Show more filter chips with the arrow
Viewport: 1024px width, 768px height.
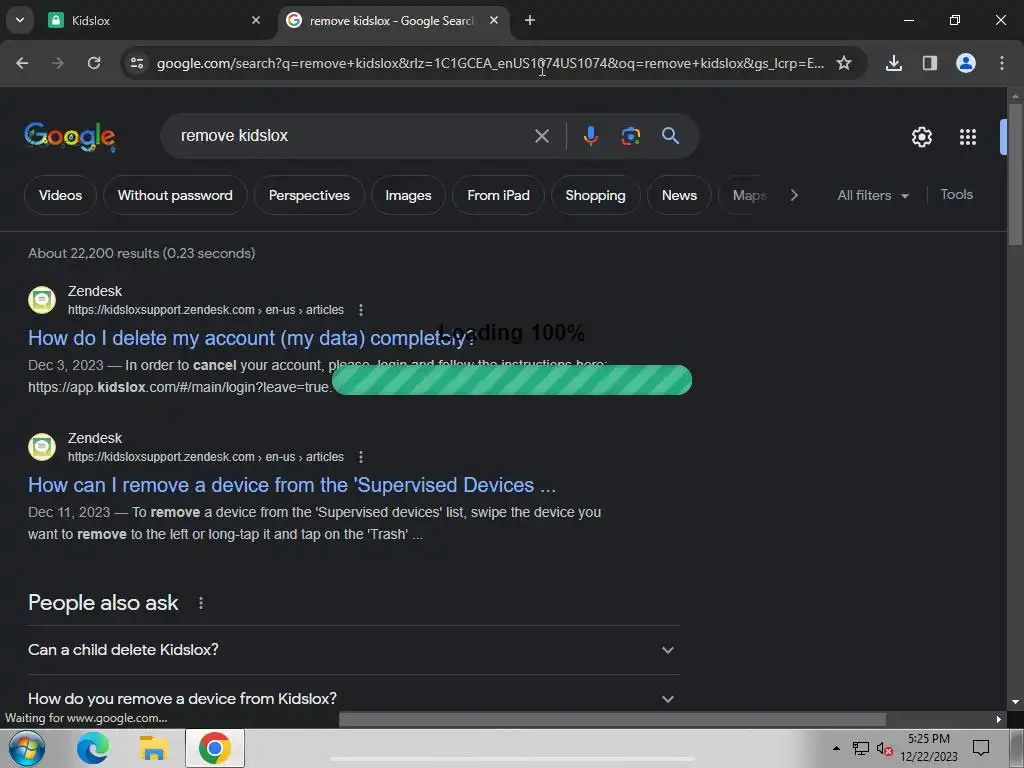tap(793, 195)
